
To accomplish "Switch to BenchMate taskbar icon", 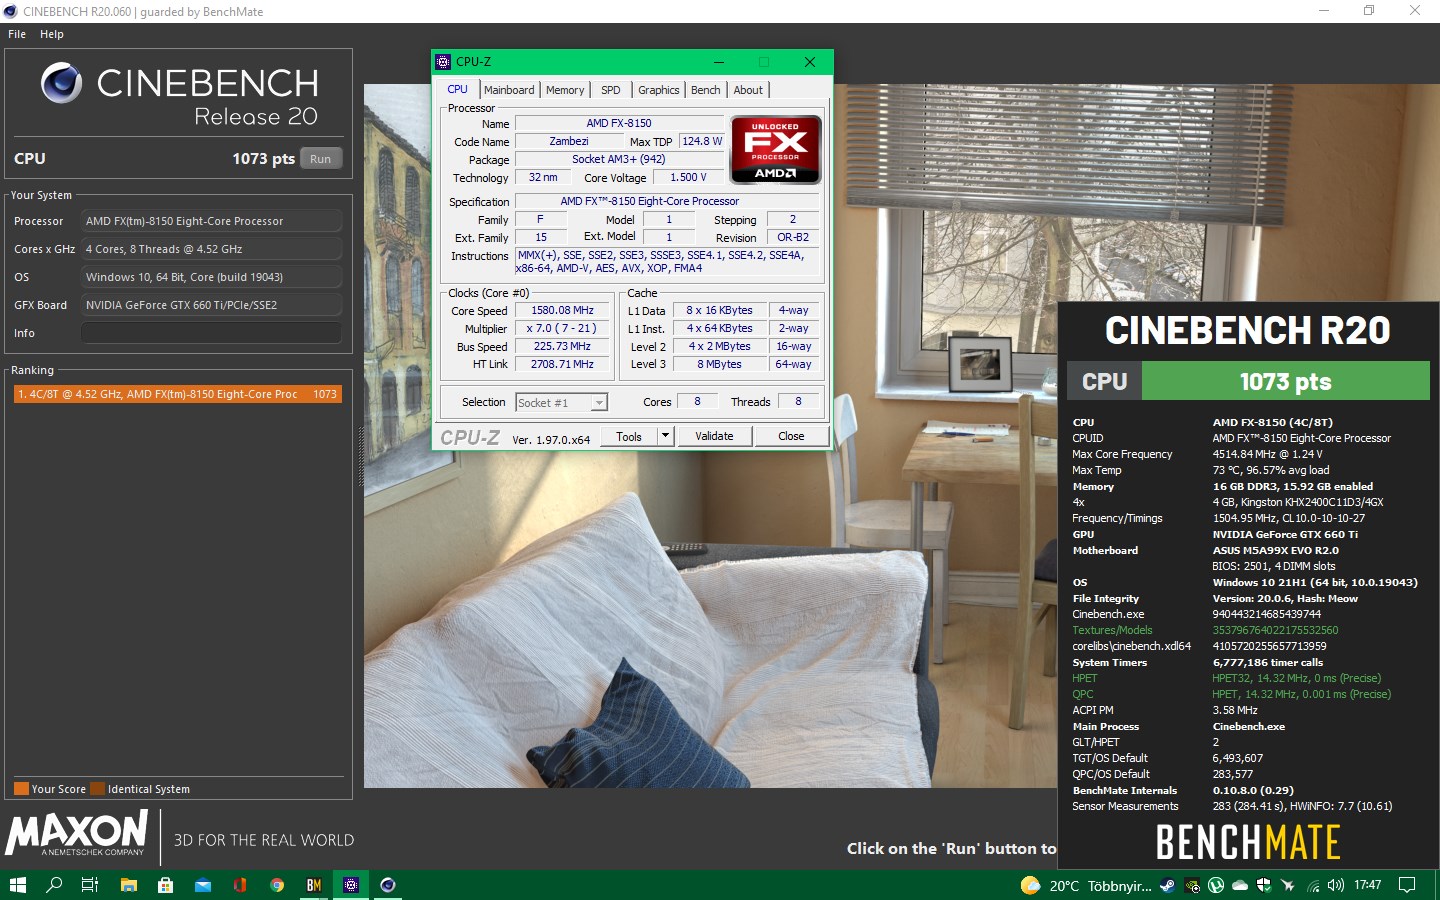I will click(x=314, y=885).
